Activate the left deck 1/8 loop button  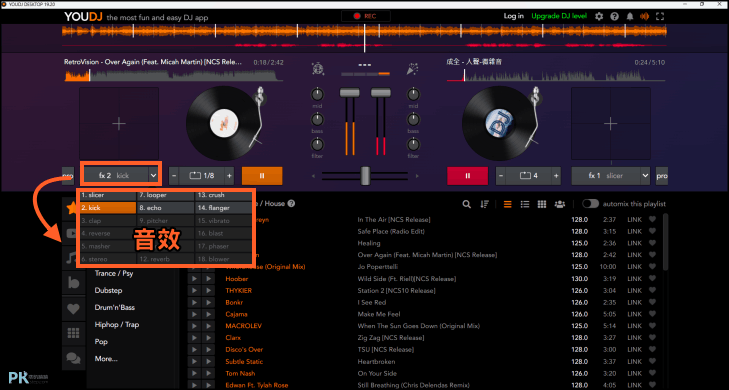click(202, 176)
